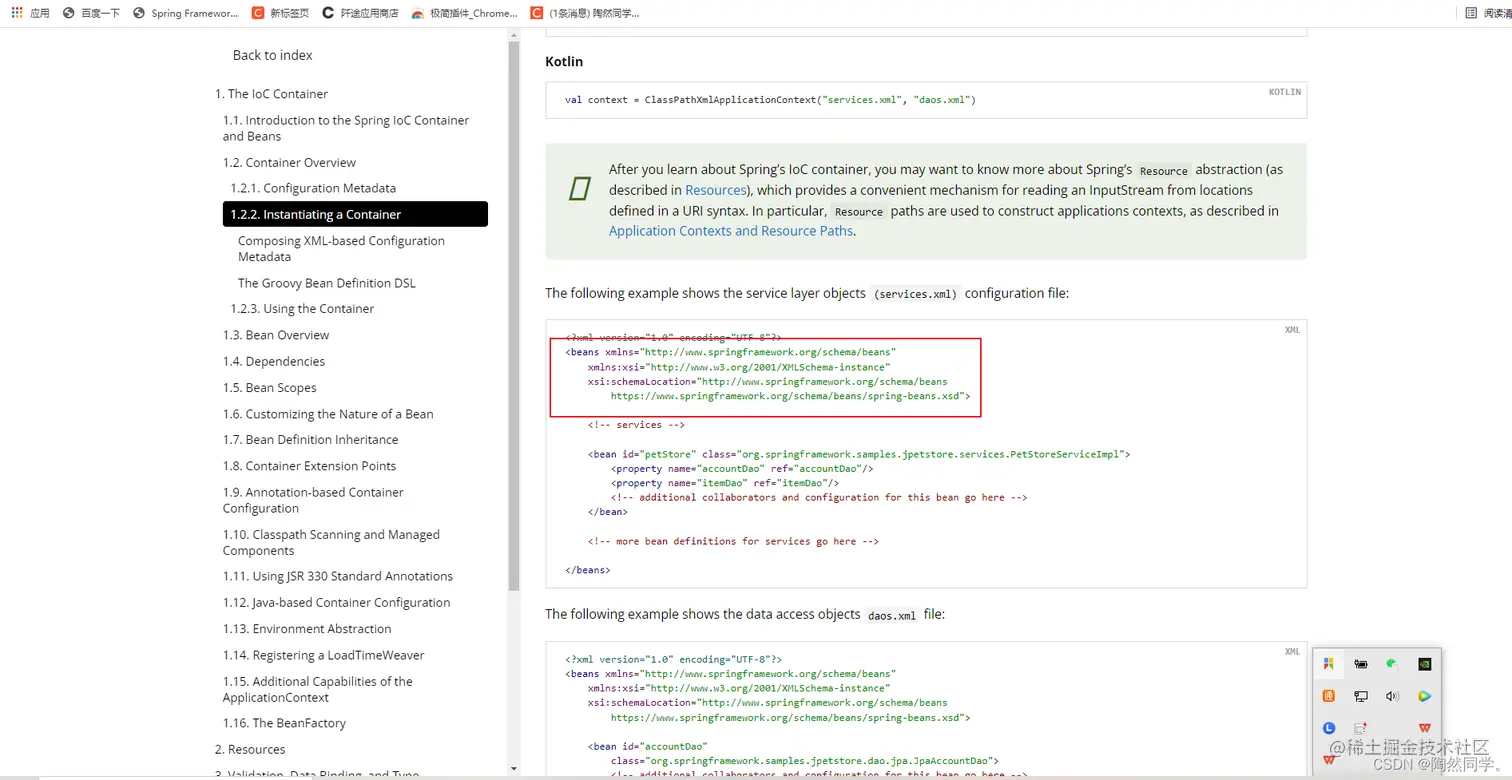Click the val context Kotlin code line

click(770, 100)
